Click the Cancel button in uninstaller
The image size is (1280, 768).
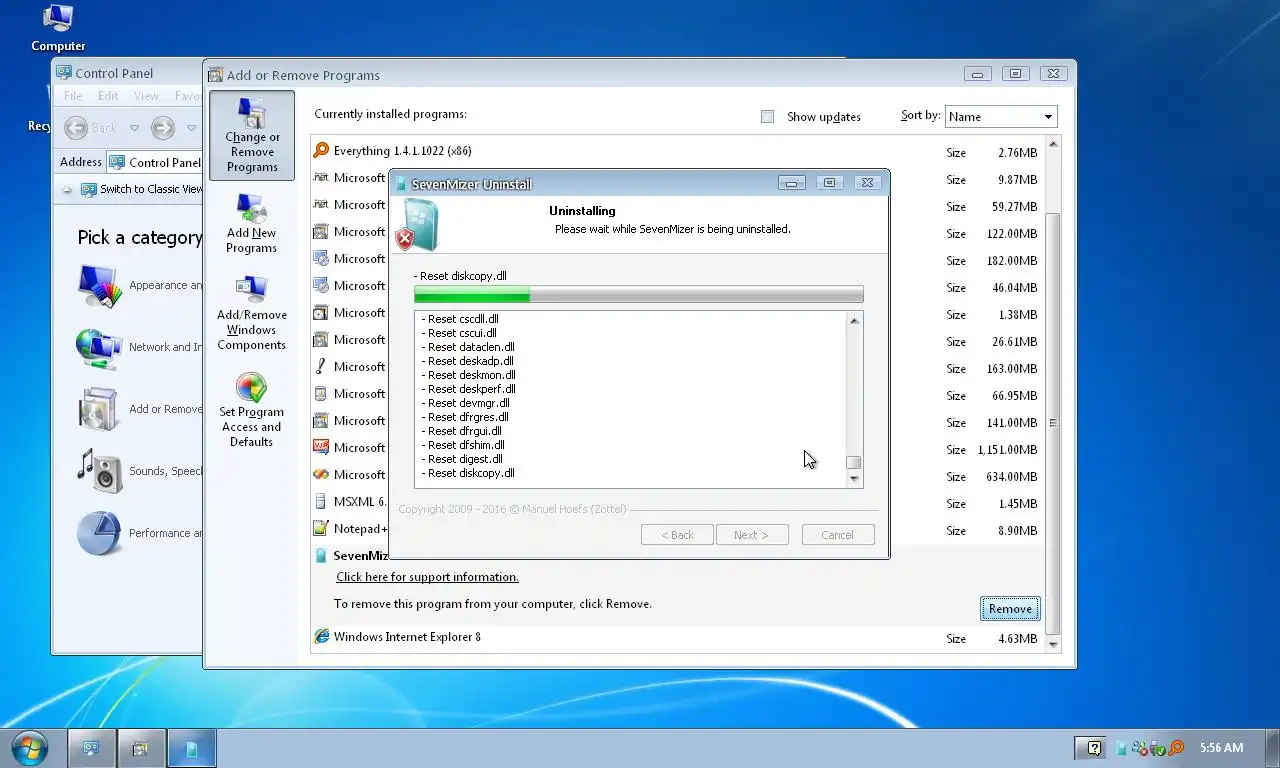838,535
